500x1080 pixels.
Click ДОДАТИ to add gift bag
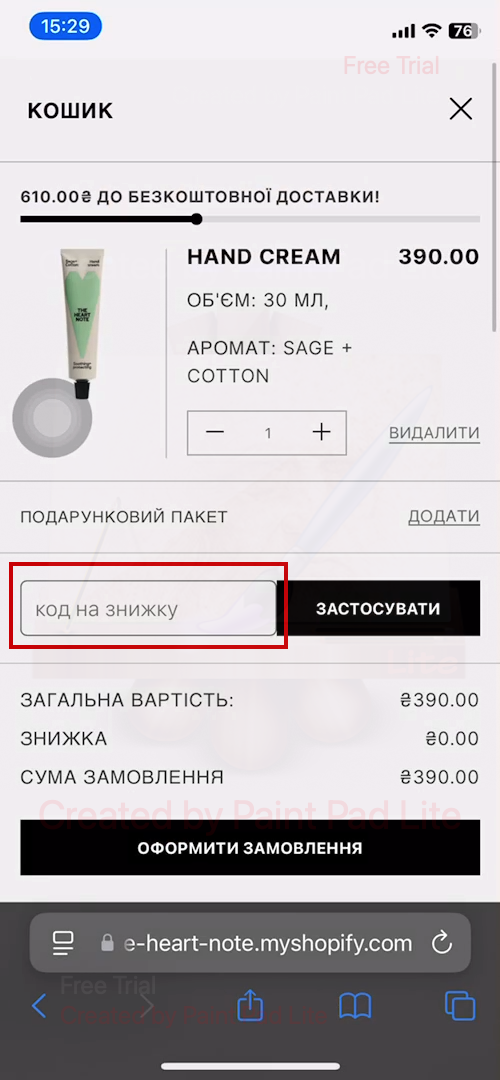[444, 517]
